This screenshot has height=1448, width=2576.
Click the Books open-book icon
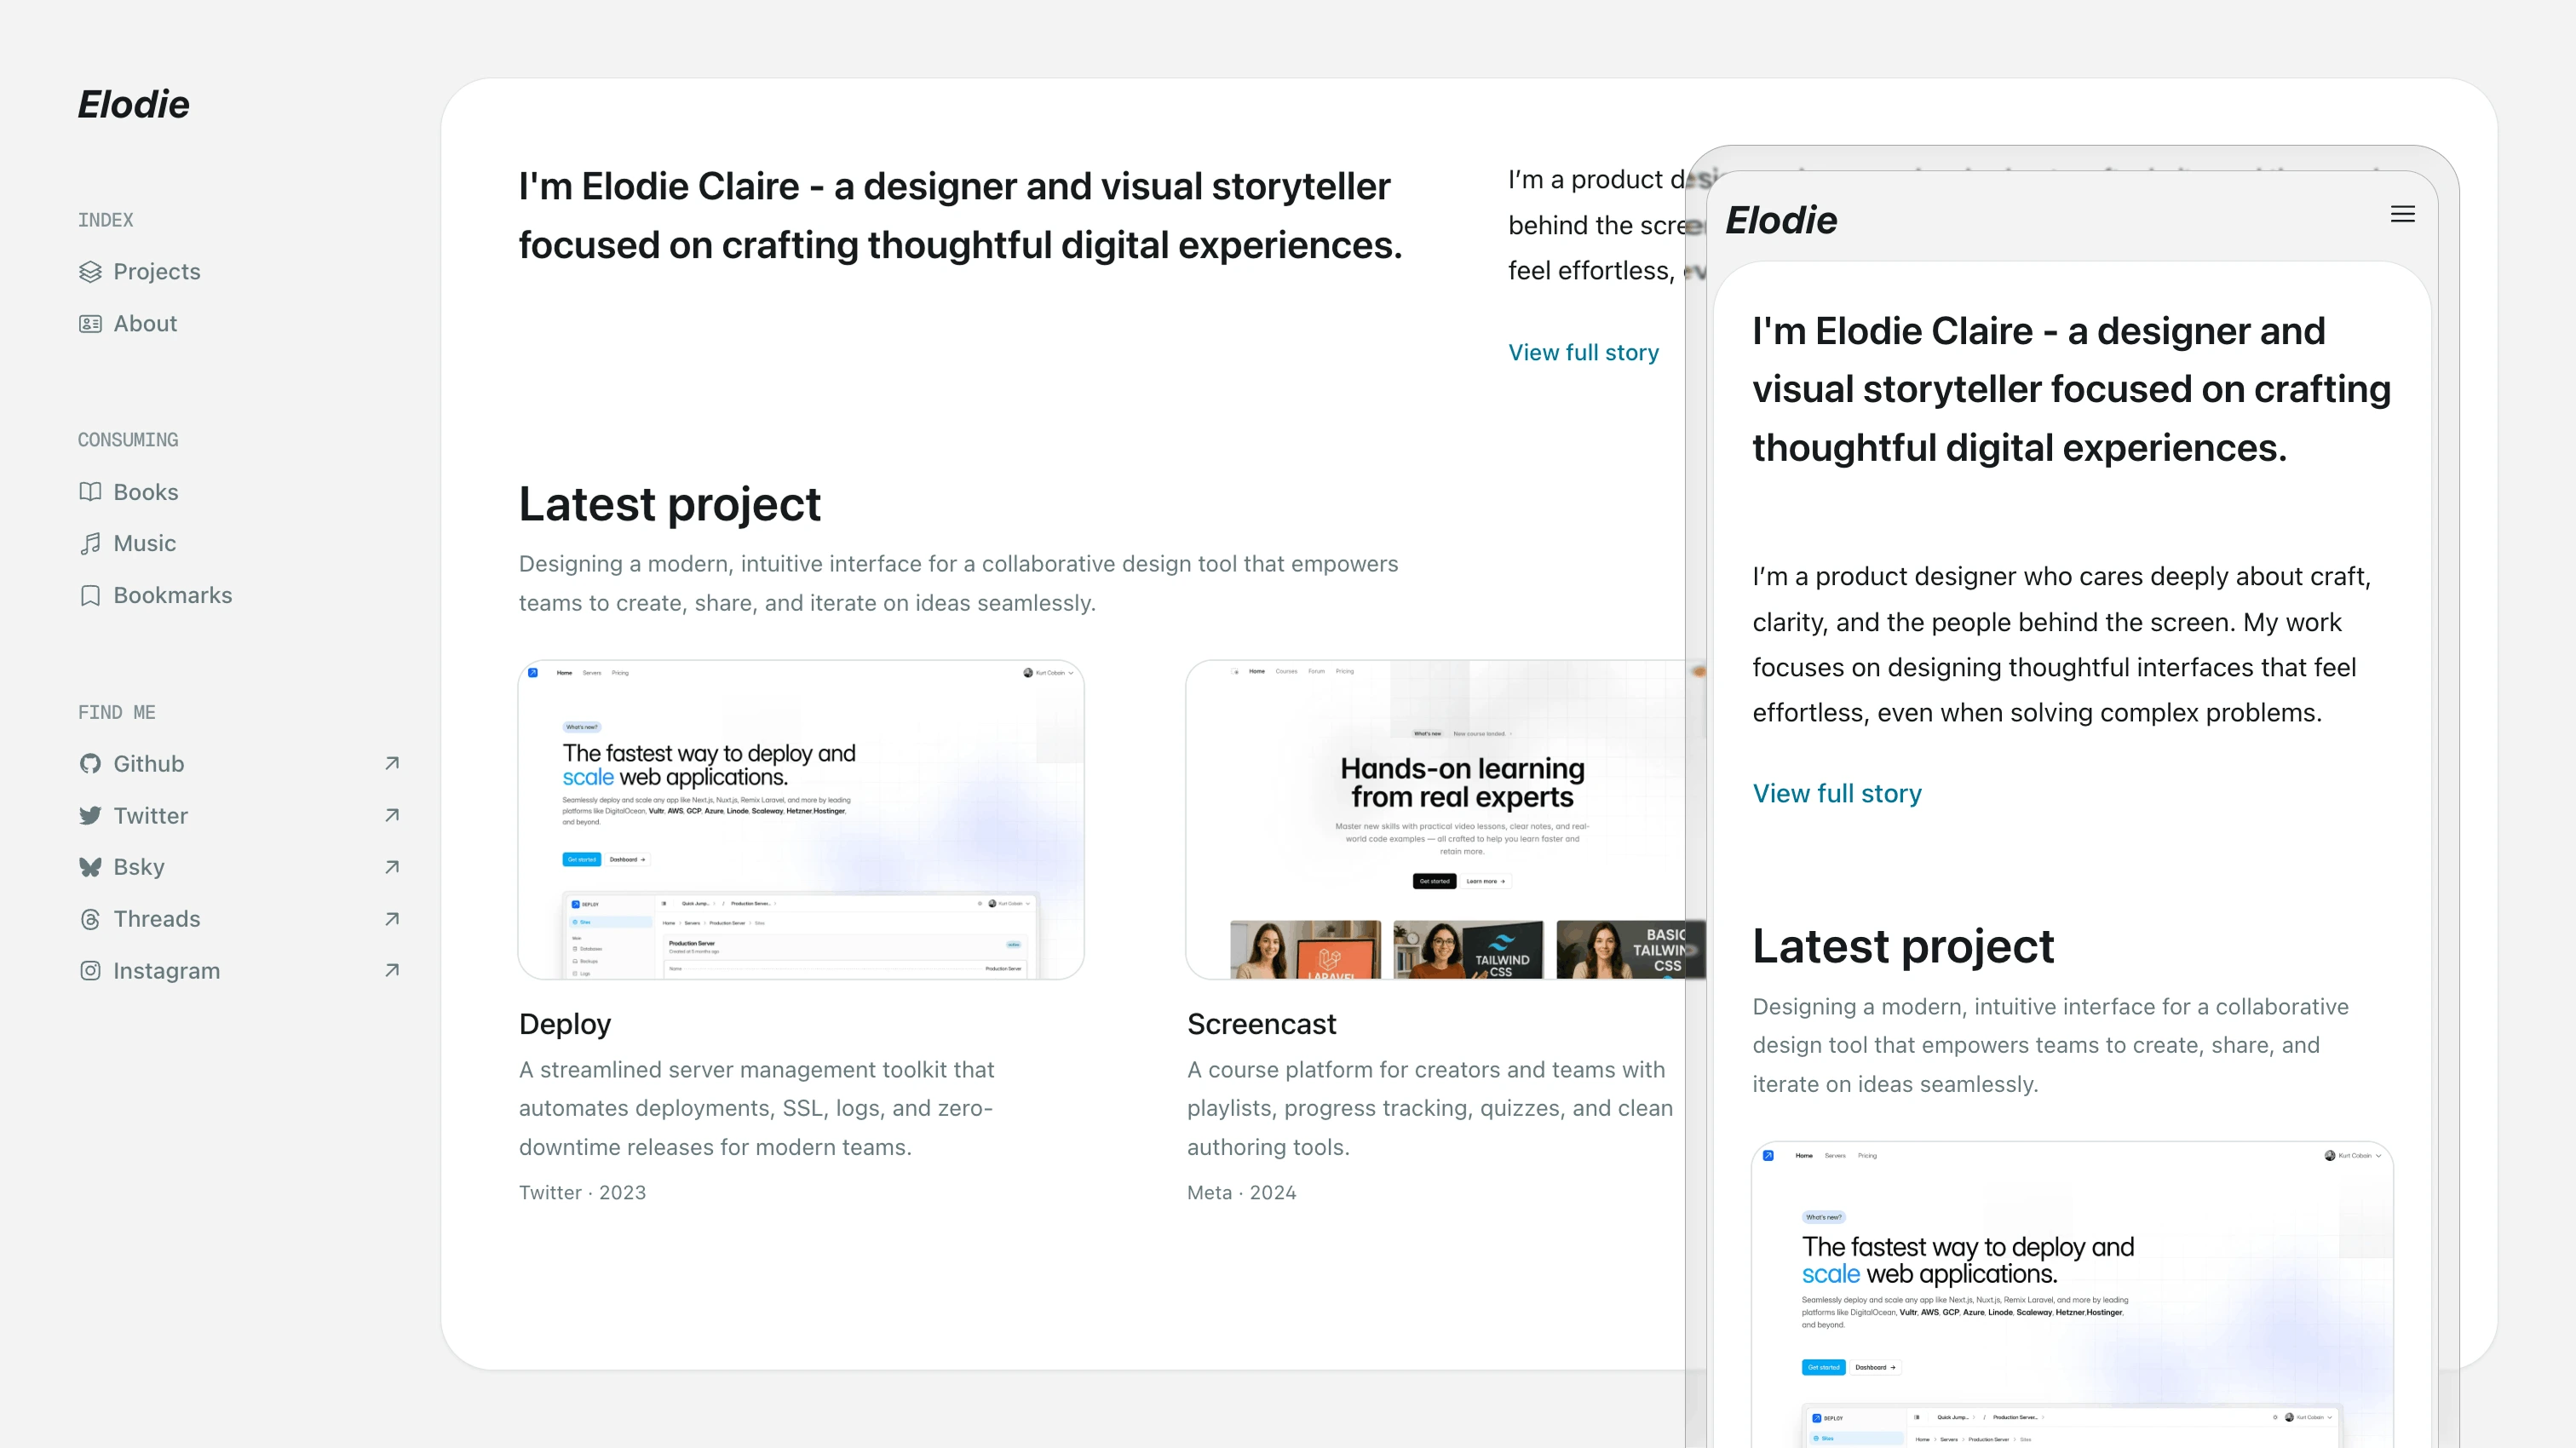point(90,492)
